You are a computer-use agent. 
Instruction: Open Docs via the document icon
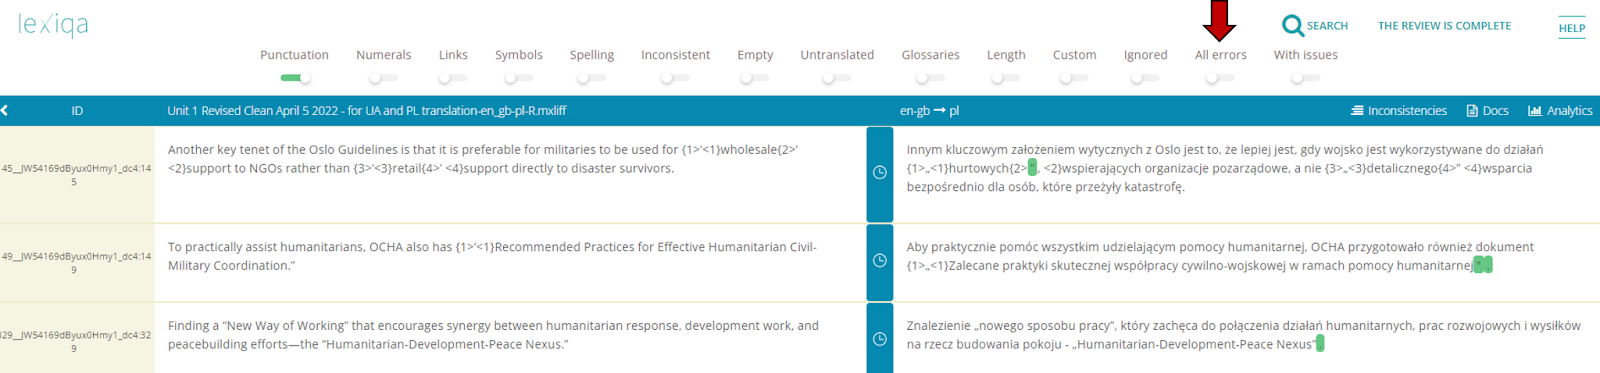(1472, 111)
